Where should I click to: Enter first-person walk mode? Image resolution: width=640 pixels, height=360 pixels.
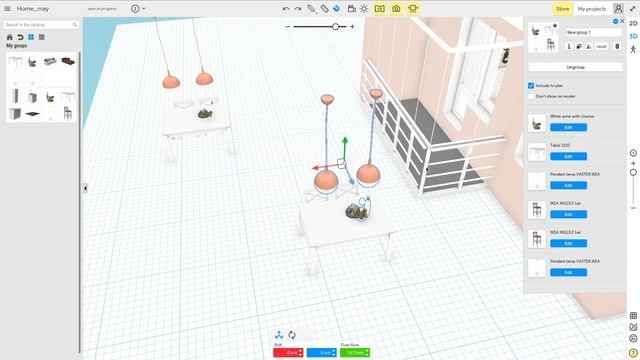633,49
